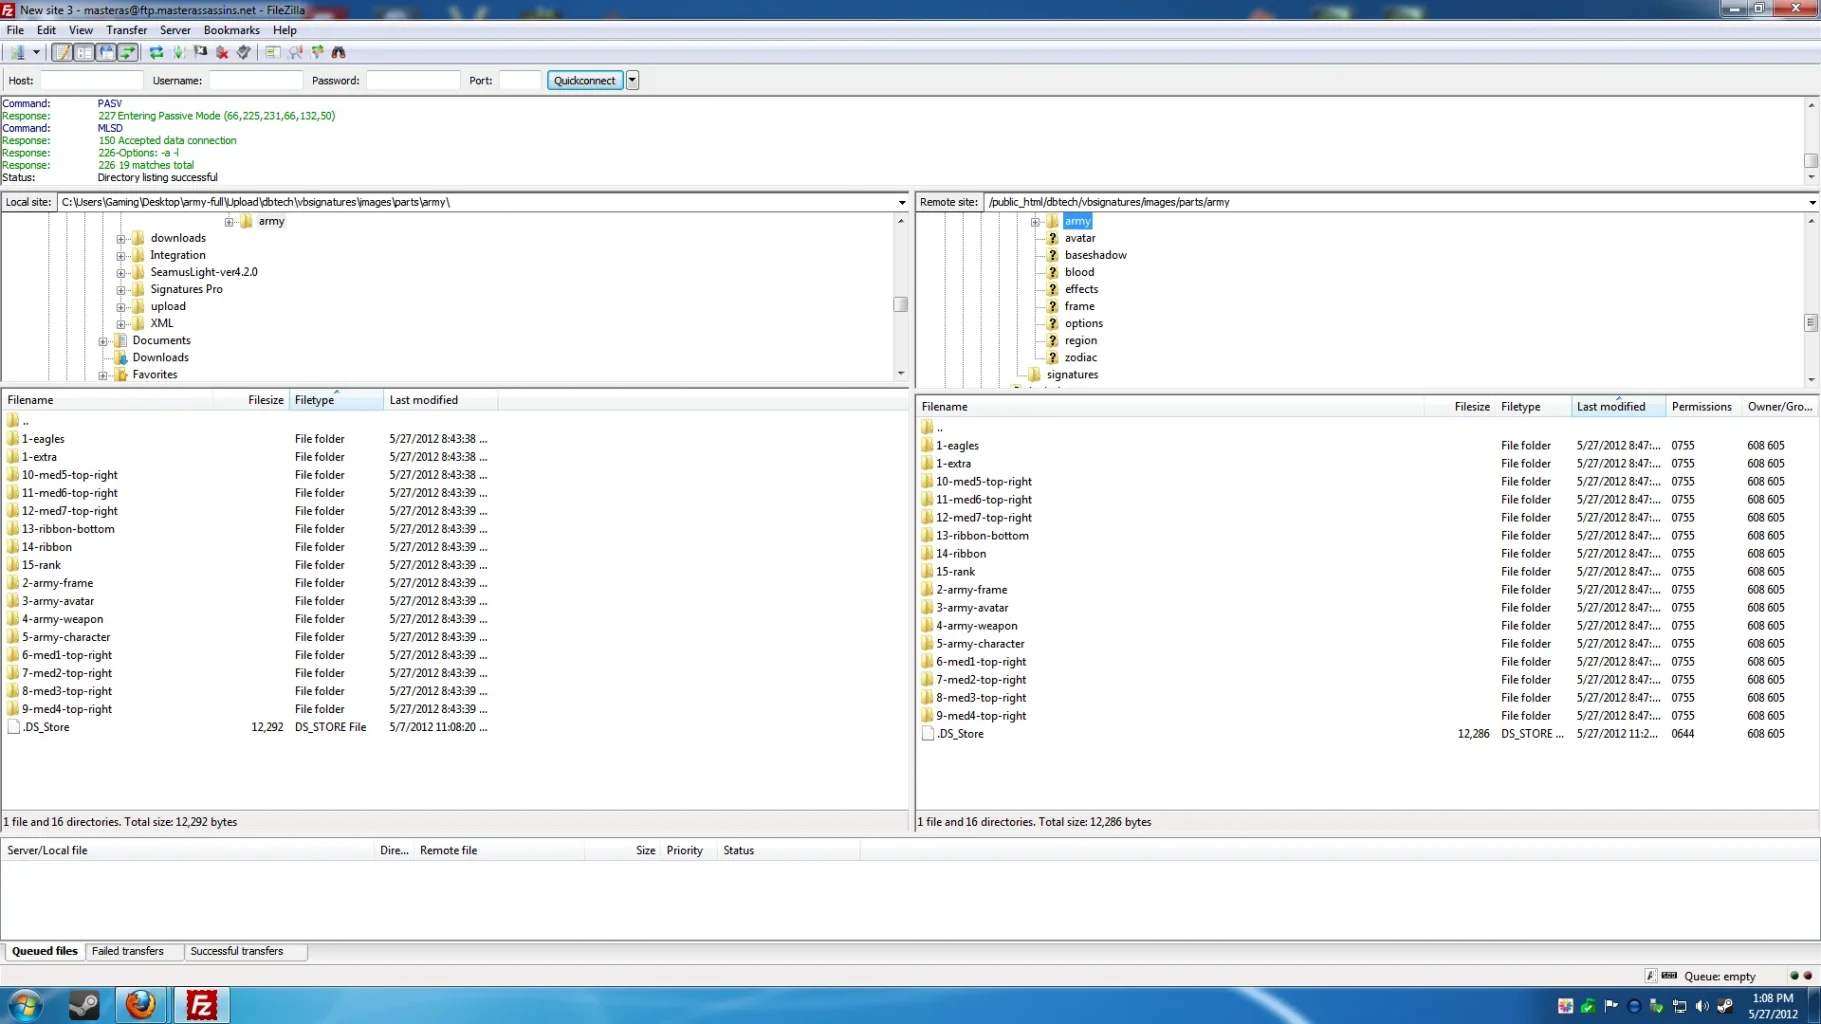Toggle the transfer queue display
This screenshot has width=1821, height=1024.
pyautogui.click(x=128, y=52)
